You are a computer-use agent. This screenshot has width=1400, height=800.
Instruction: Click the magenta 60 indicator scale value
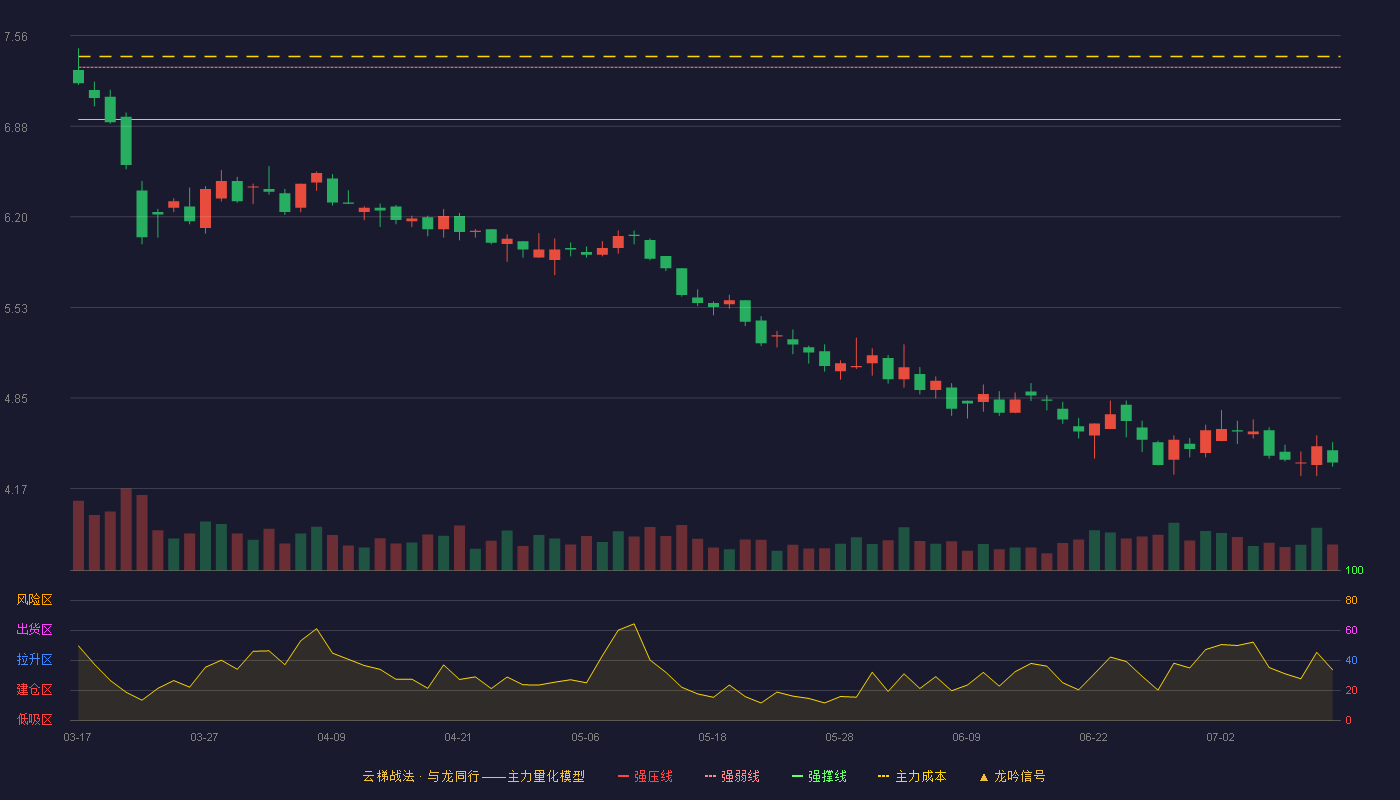(1351, 630)
